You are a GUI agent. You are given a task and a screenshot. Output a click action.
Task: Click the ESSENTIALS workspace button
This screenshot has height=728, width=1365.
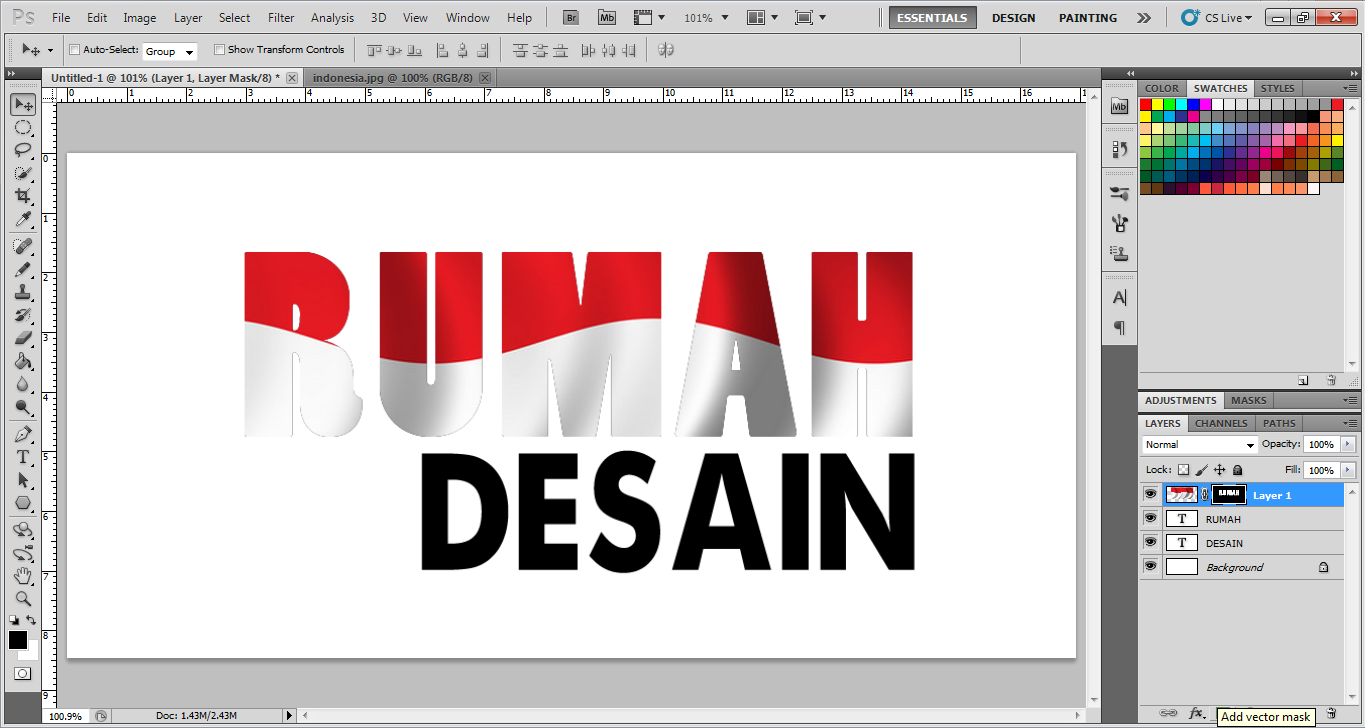932,17
